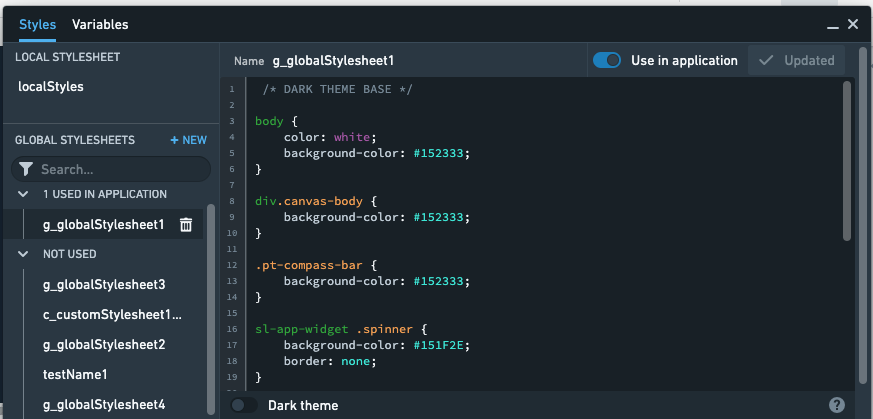Select g_globalStylesheet3 in the list
This screenshot has width=873, height=419.
tap(104, 284)
